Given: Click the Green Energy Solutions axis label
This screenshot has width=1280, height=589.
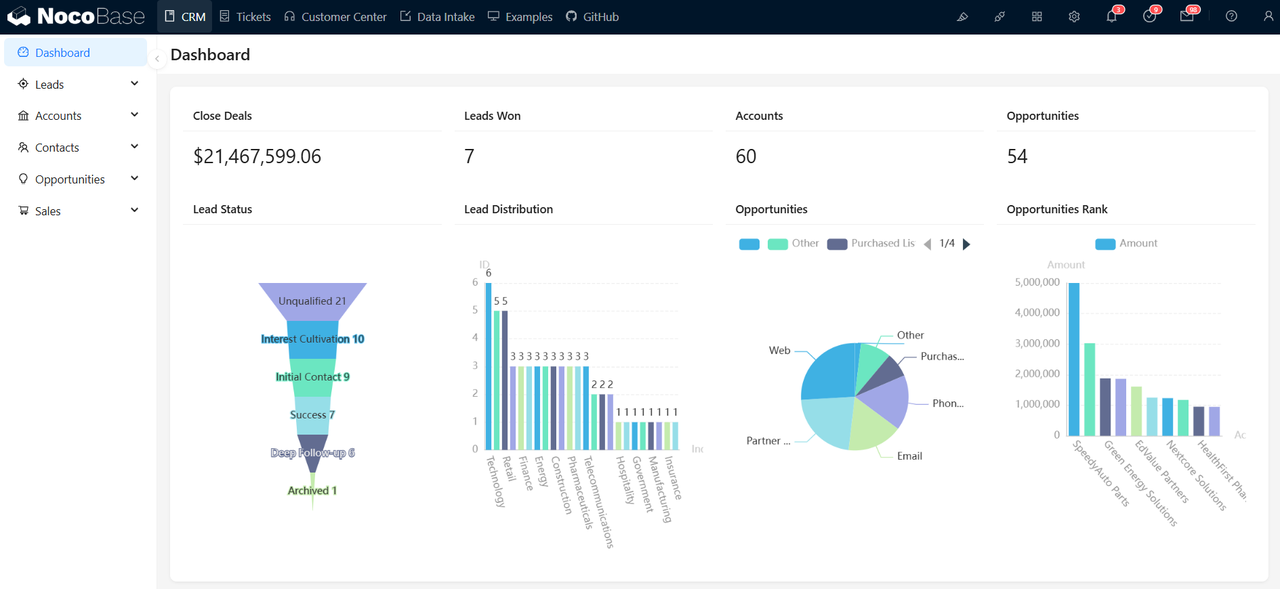Looking at the screenshot, I should coord(1140,484).
